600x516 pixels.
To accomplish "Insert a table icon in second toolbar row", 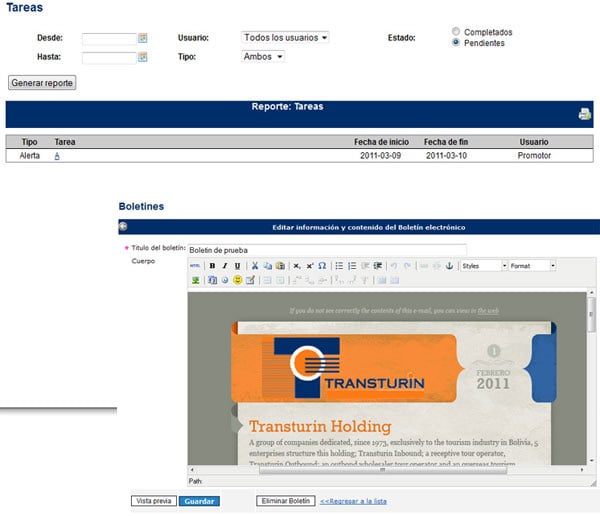I will tap(267, 280).
